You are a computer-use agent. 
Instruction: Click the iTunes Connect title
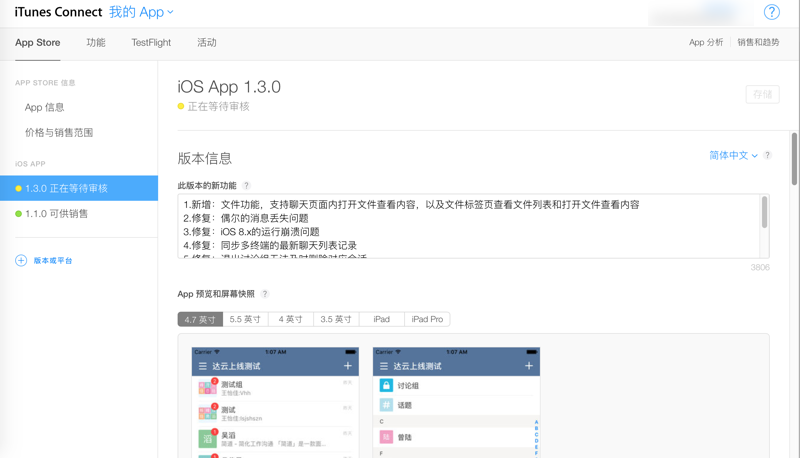point(58,12)
